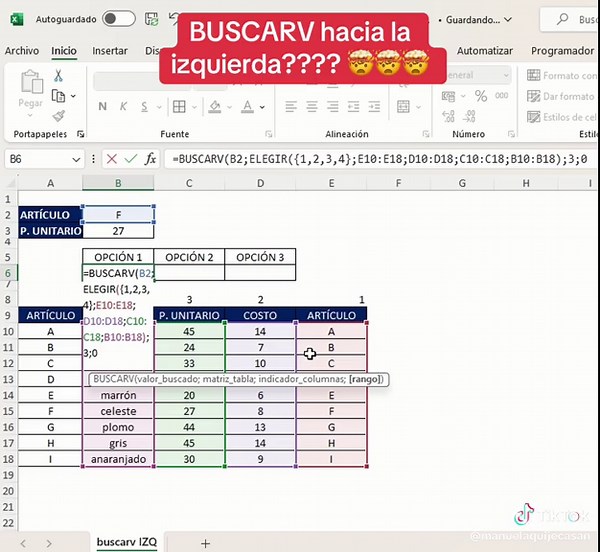Viewport: 600px width, 552px height.
Task: Click the OPCIÓN 2 cell
Action: pyautogui.click(x=189, y=257)
